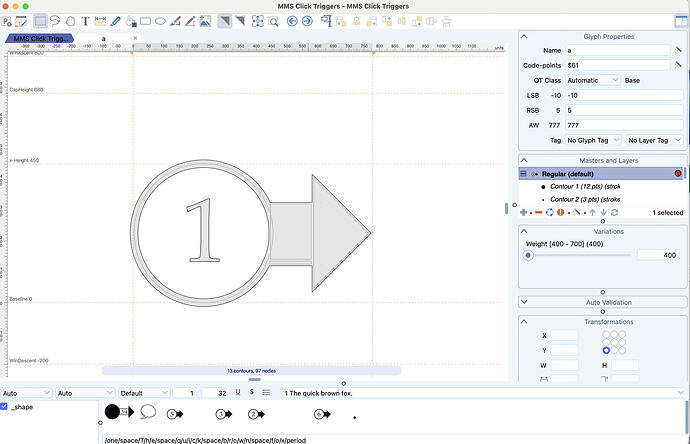Click the red minus remove layer icon
This screenshot has height=444, width=690.
click(539, 213)
